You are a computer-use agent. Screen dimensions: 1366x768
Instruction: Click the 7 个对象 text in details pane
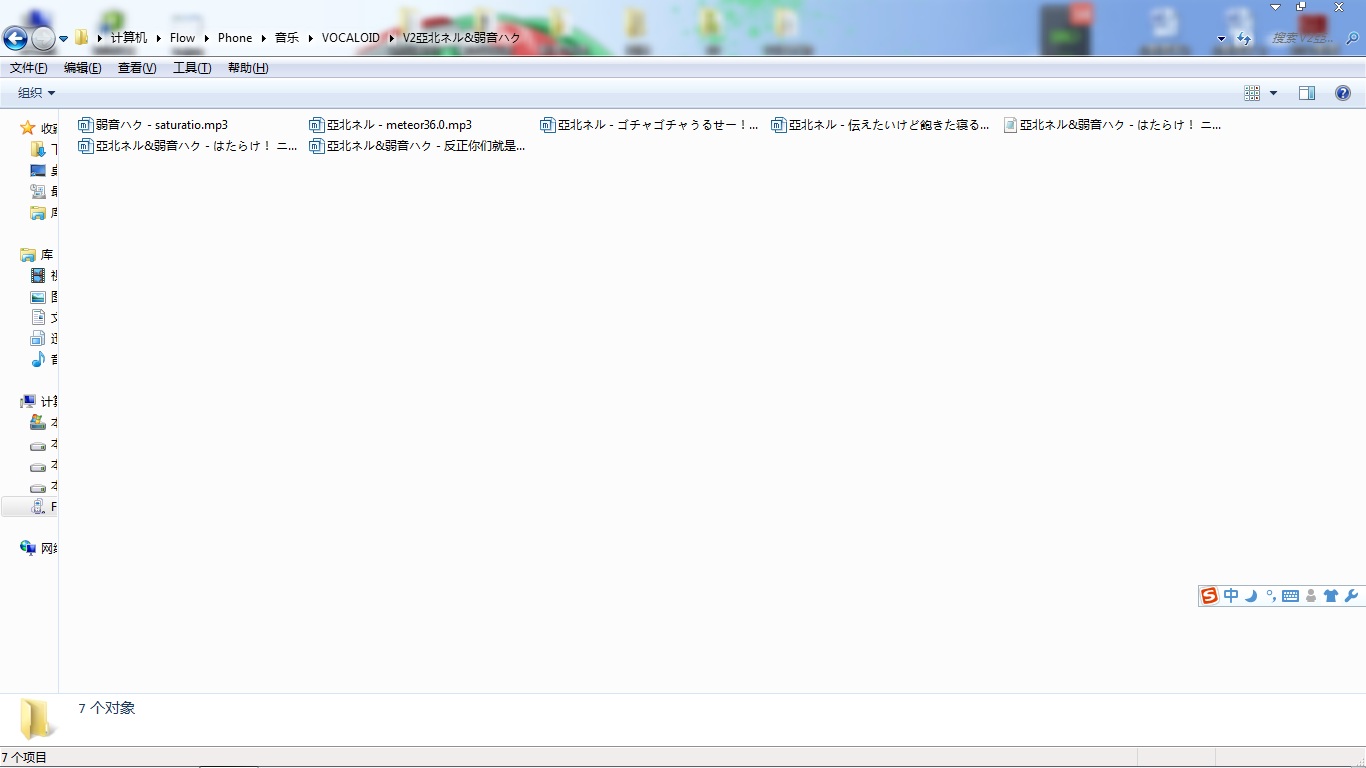pyautogui.click(x=107, y=708)
